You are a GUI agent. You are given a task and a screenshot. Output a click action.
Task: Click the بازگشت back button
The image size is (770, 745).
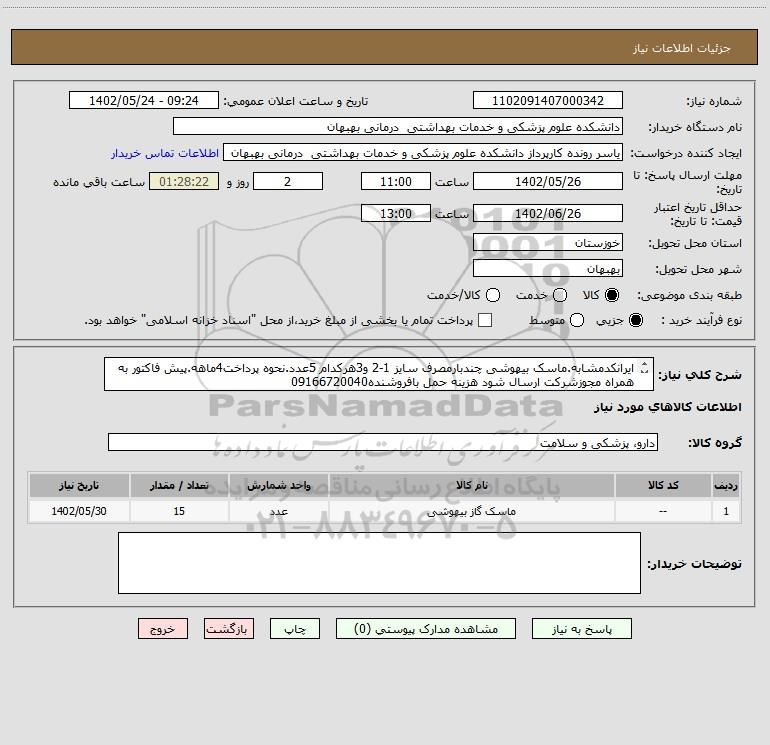(229, 629)
